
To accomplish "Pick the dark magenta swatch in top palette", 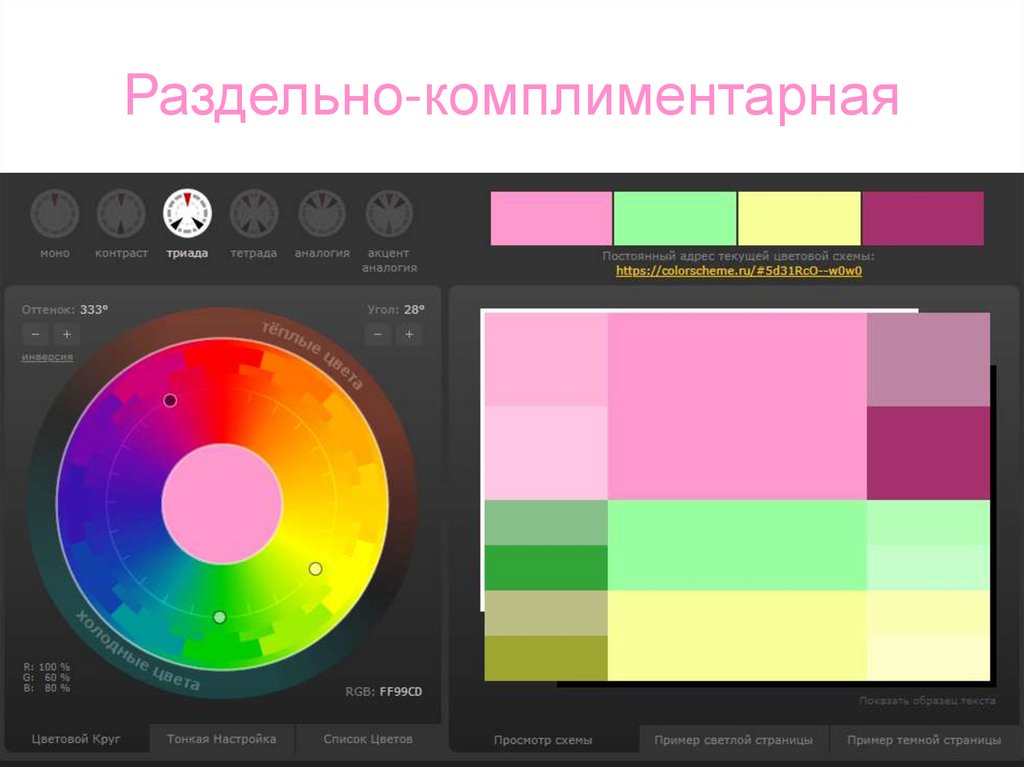I will pos(923,218).
